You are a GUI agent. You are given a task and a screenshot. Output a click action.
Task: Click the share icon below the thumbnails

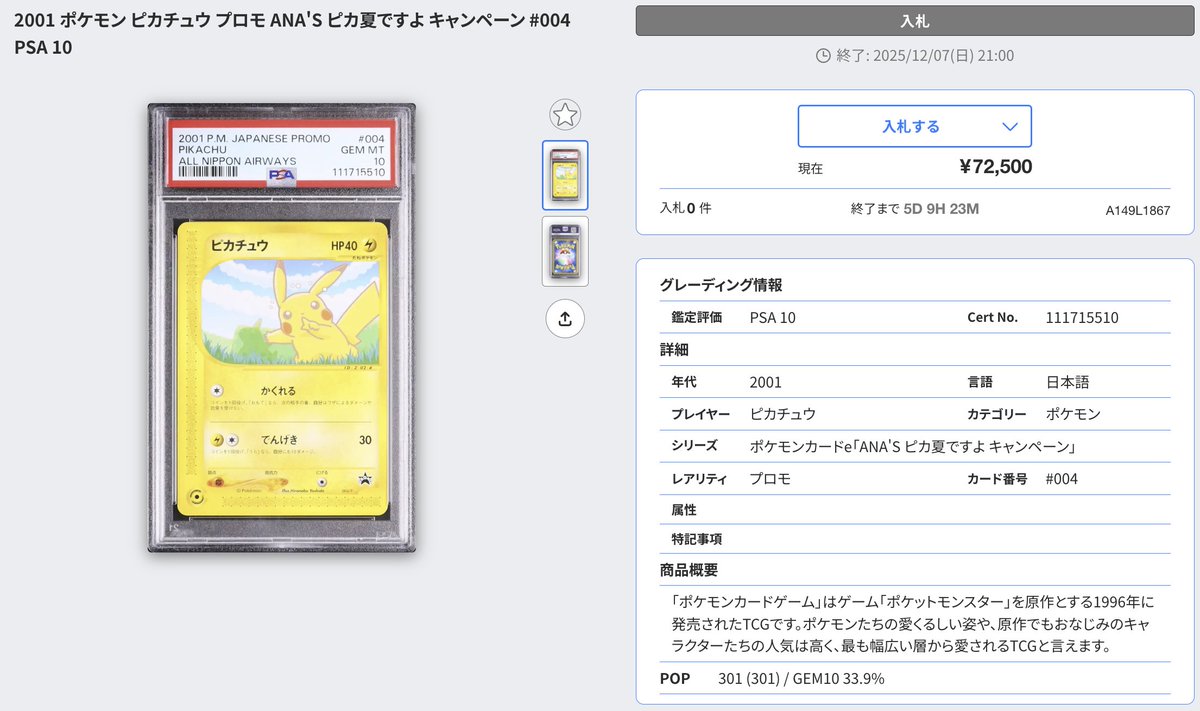[566, 318]
